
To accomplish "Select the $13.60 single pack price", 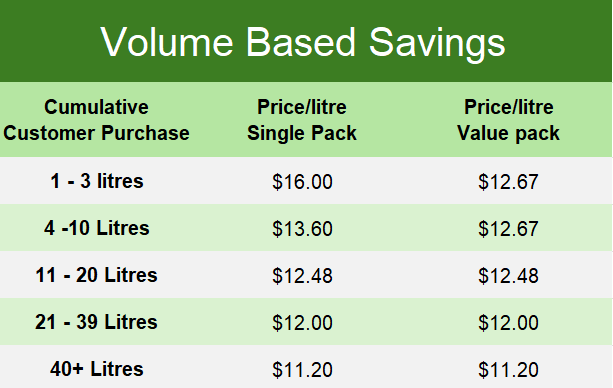I will (x=302, y=229).
